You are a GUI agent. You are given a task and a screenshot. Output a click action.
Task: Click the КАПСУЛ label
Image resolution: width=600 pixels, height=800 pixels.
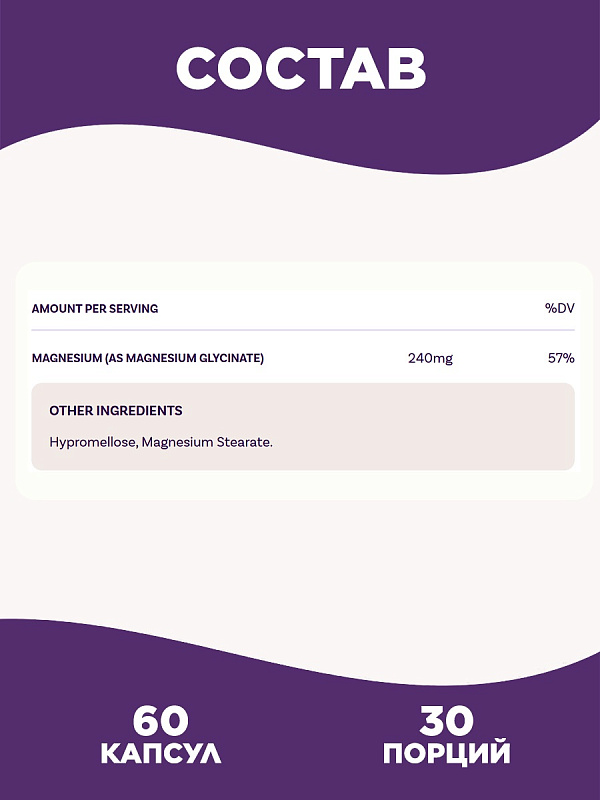160,753
